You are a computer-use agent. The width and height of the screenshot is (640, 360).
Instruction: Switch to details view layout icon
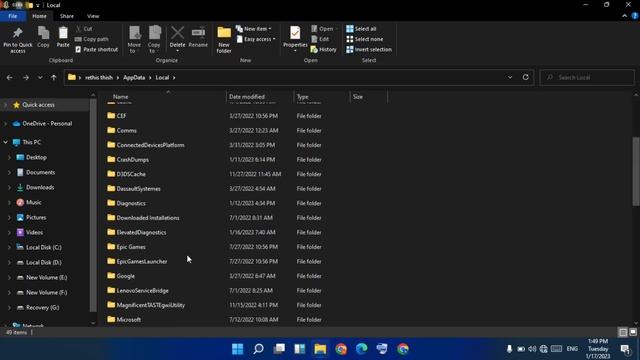coord(623,332)
